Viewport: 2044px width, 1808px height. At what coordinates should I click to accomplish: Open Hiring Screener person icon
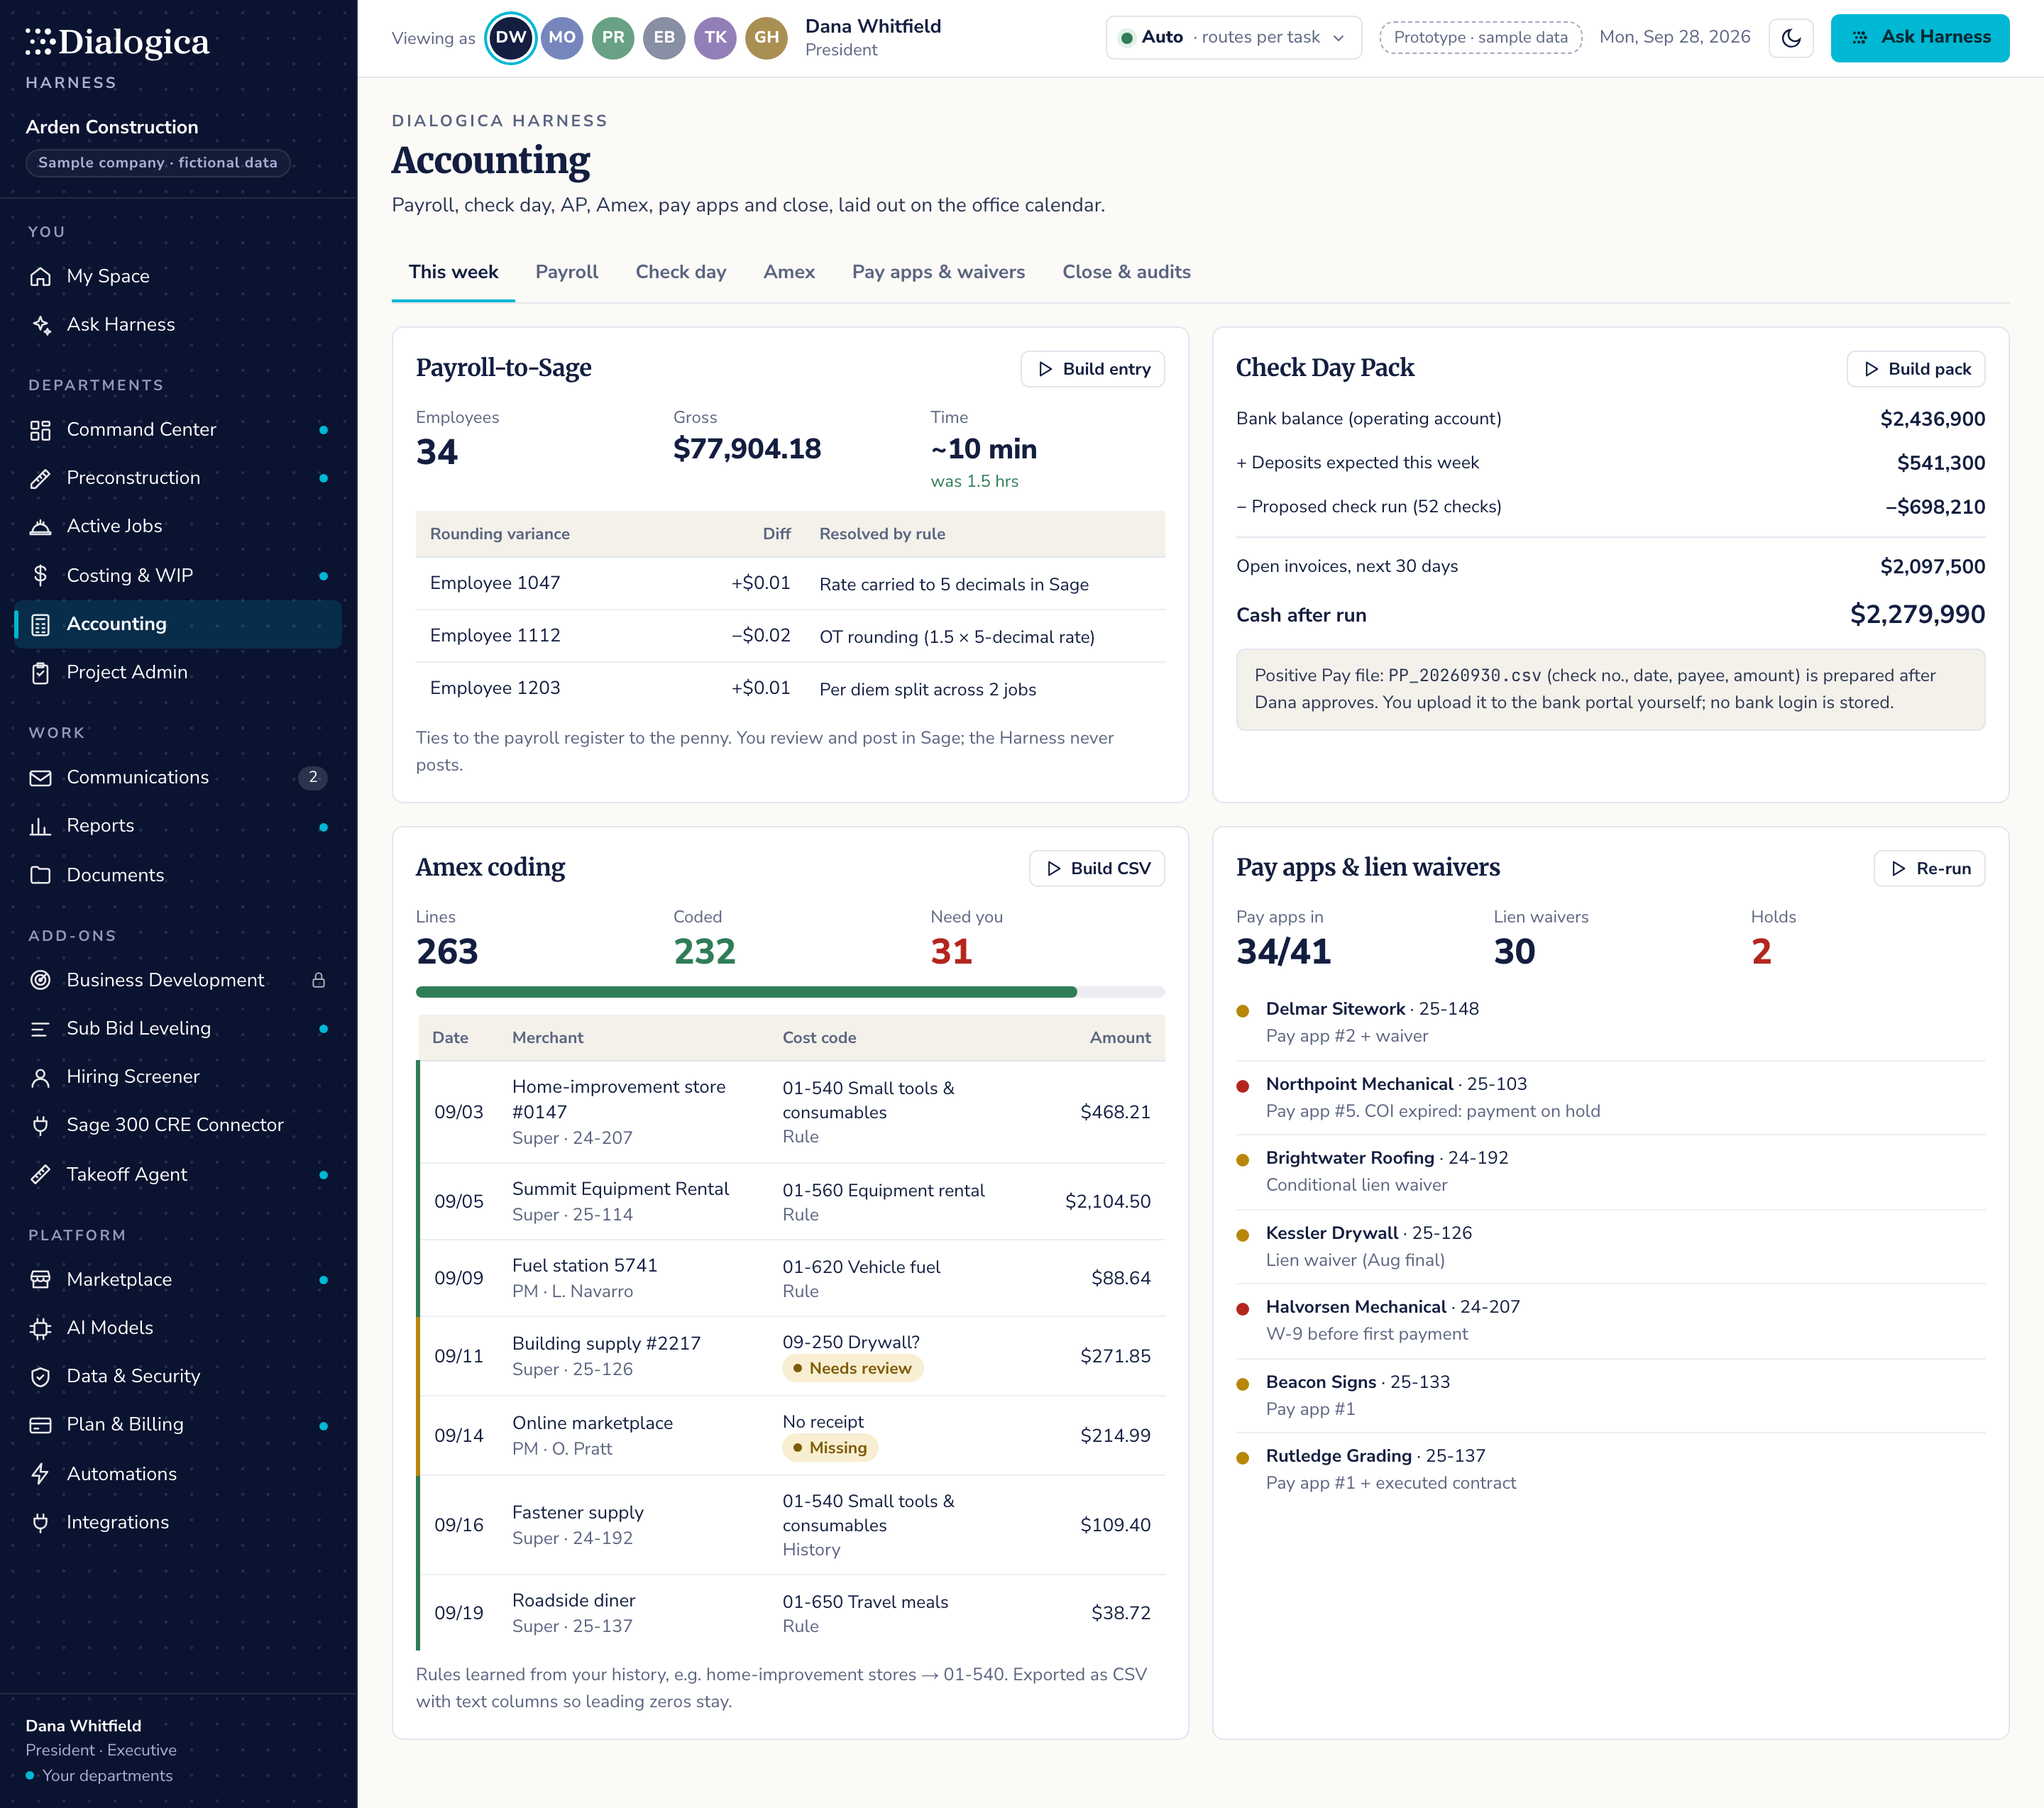40,1077
